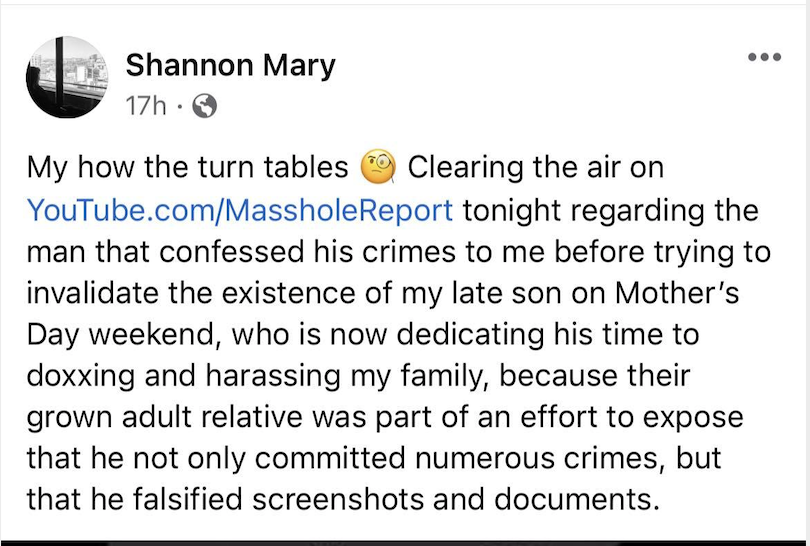Open the YouTube.com/MassholeReport link
The image size is (810, 546).
coord(240,211)
